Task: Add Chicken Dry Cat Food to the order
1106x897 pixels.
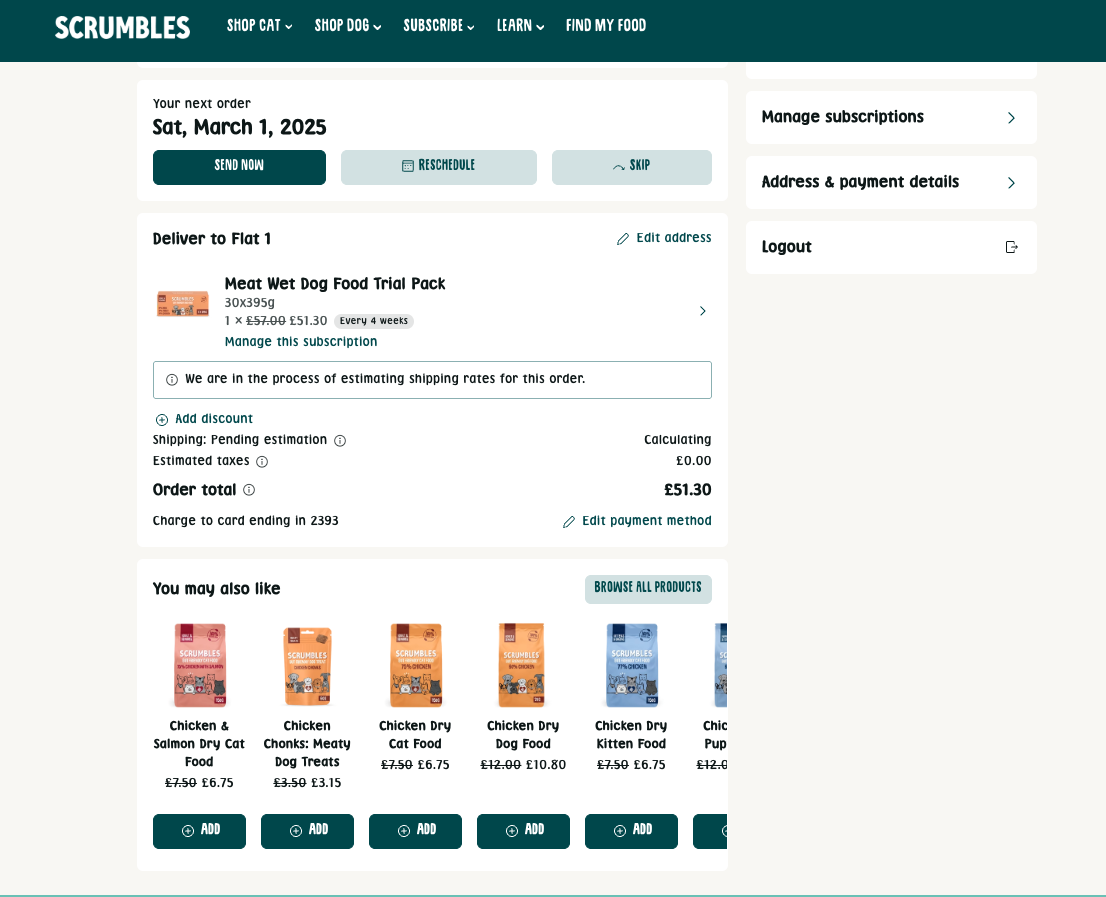Action: 415,830
